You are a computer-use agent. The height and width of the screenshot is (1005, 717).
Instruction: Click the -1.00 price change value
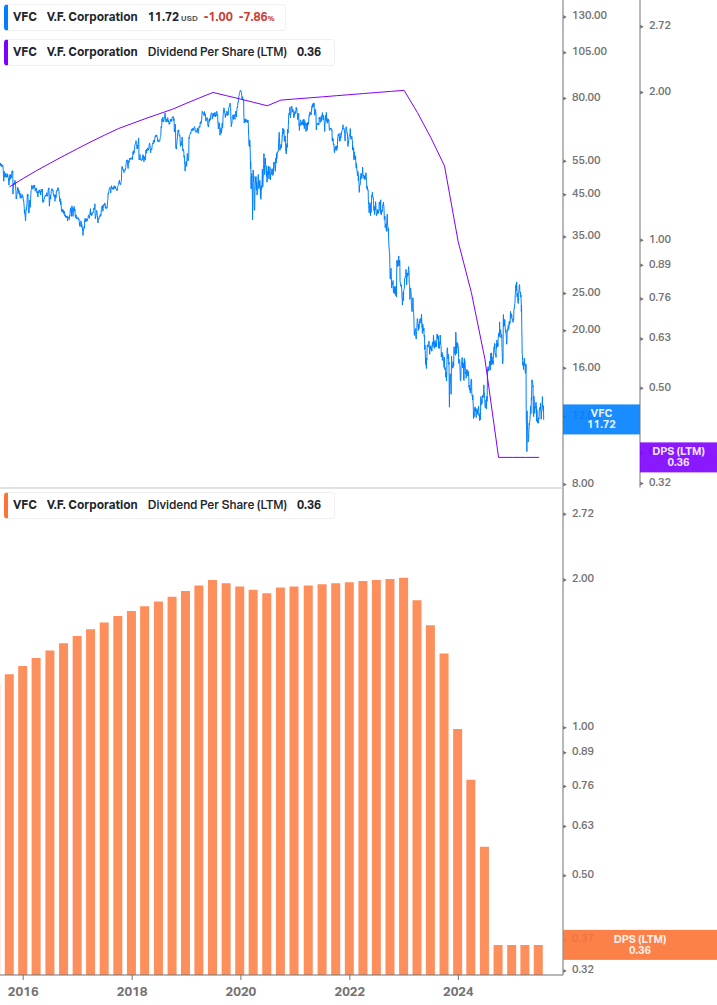coord(218,17)
